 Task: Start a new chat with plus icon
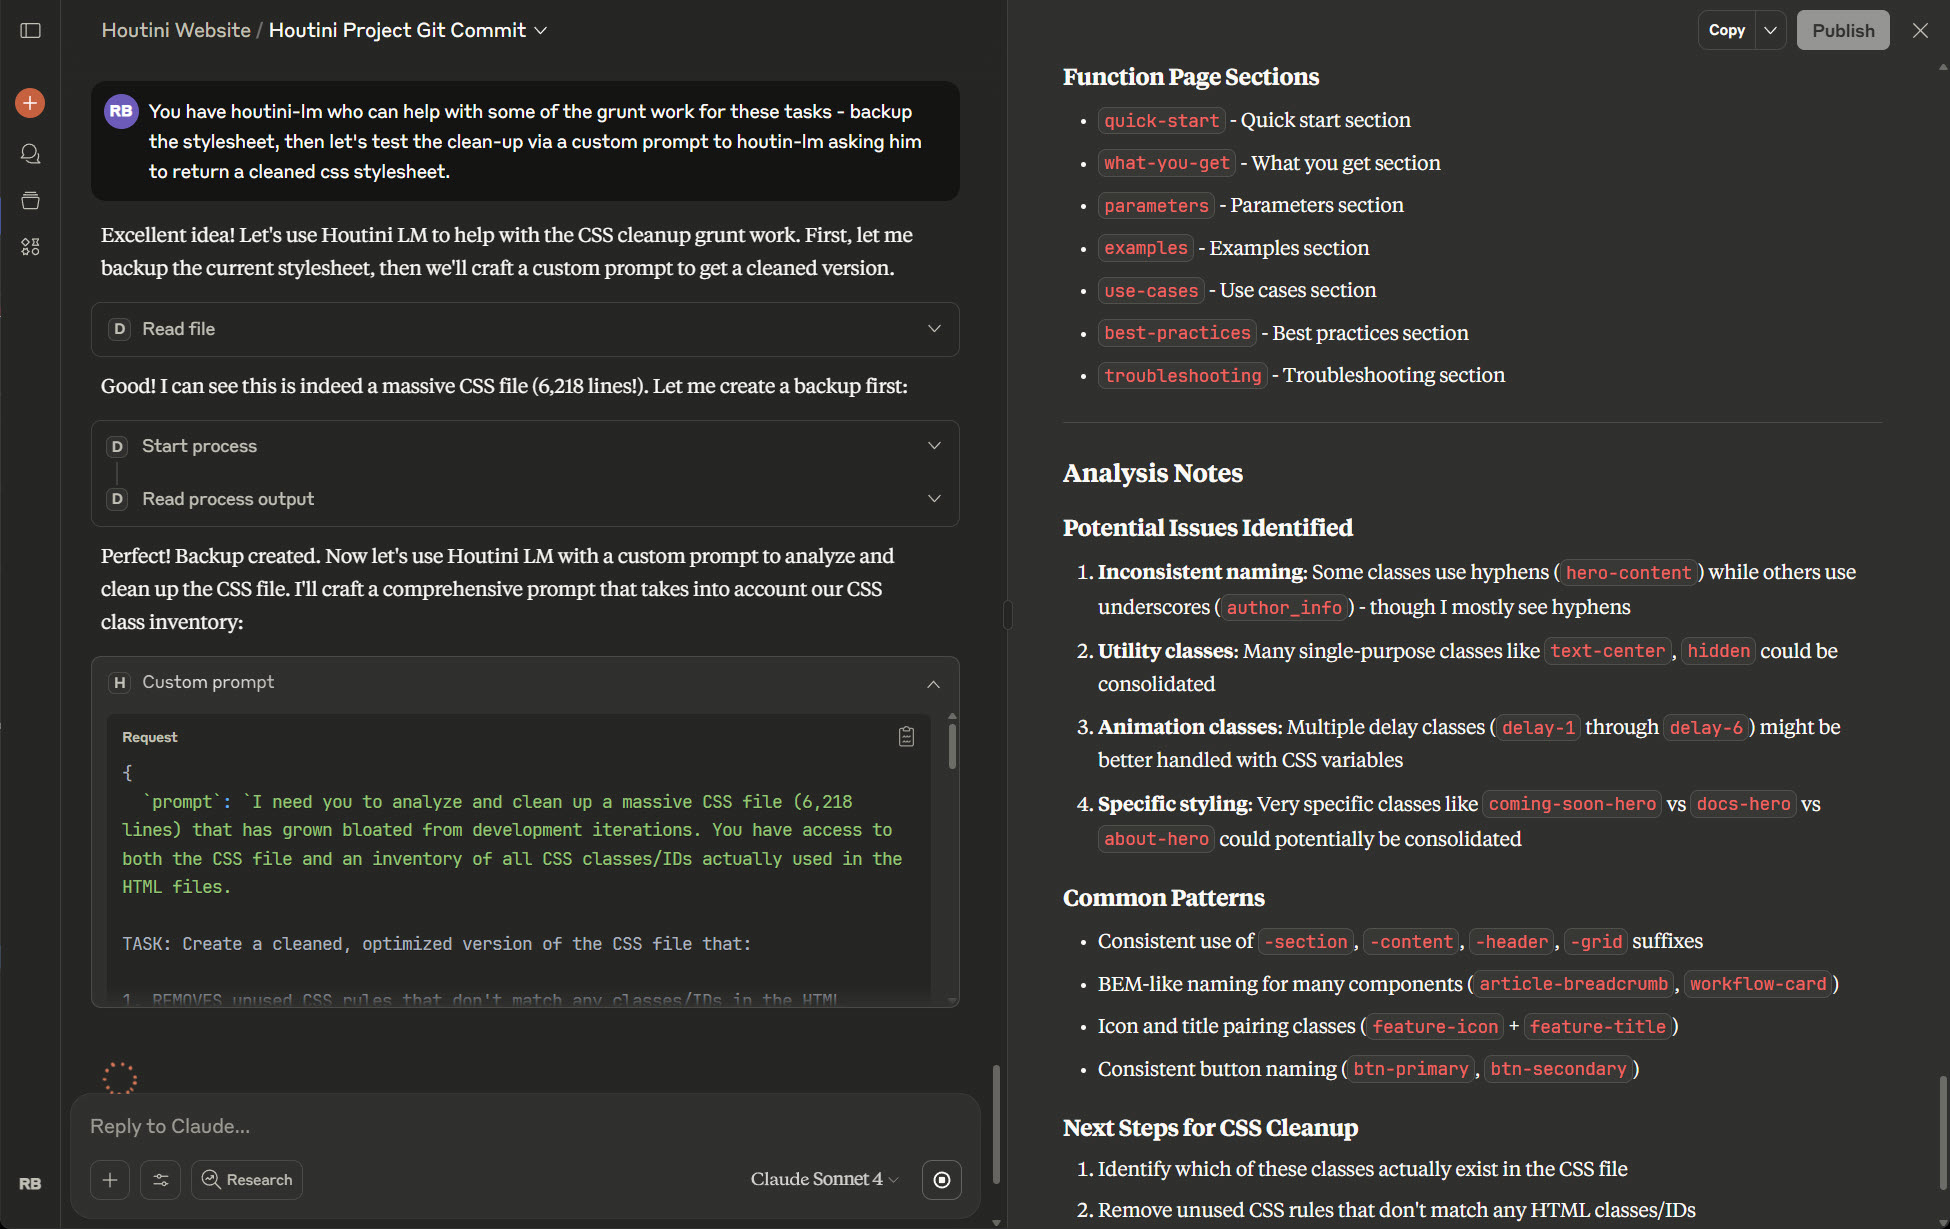pos(30,103)
